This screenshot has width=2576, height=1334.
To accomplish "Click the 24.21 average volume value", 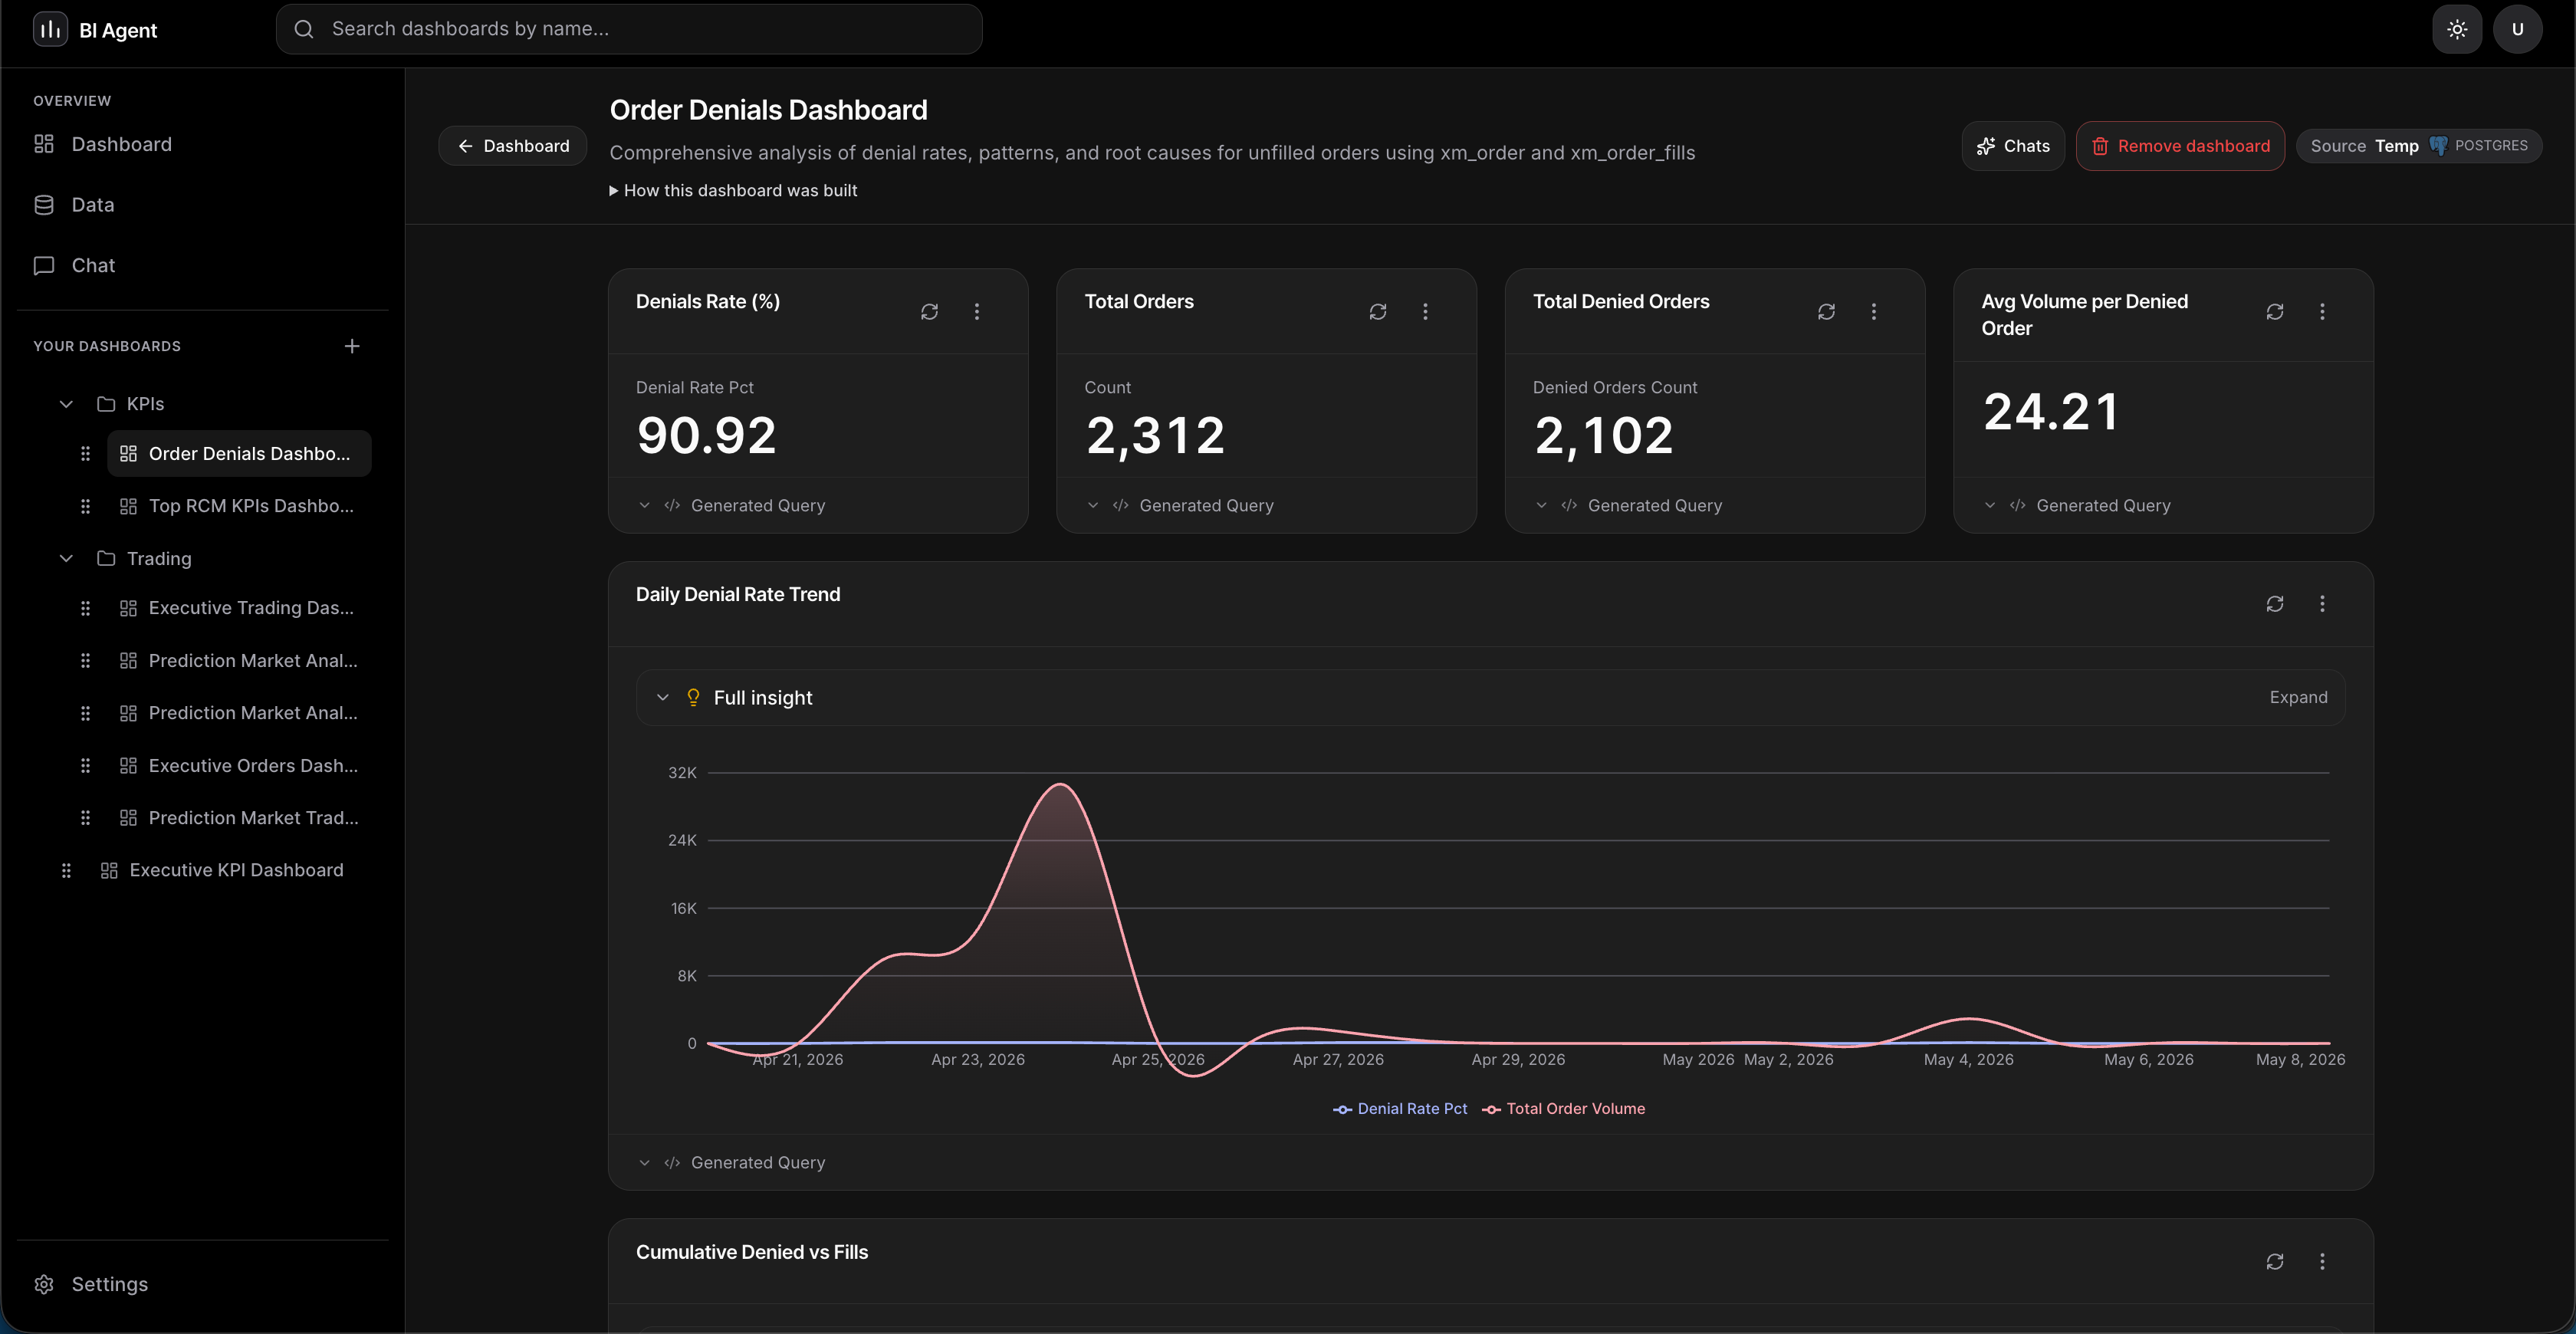I will point(2051,412).
